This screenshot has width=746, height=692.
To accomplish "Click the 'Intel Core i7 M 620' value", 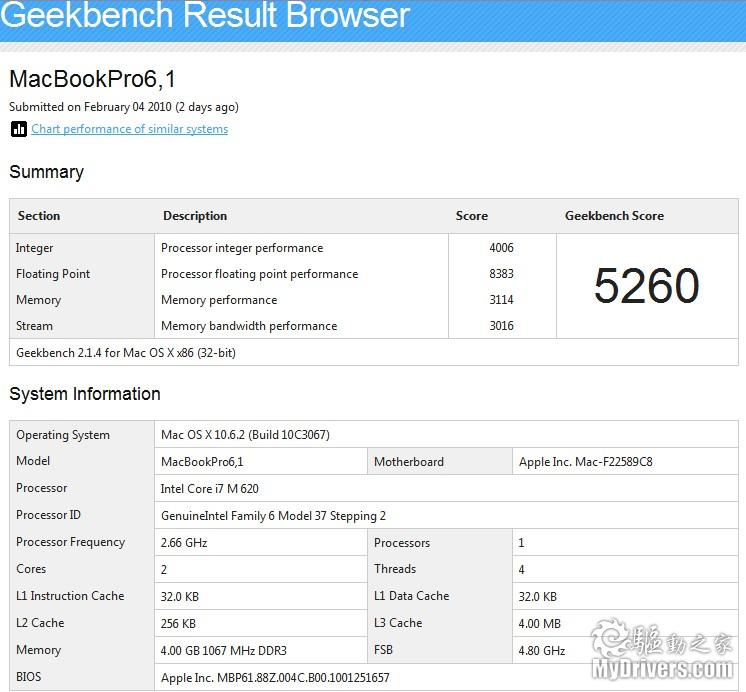I will pos(209,489).
